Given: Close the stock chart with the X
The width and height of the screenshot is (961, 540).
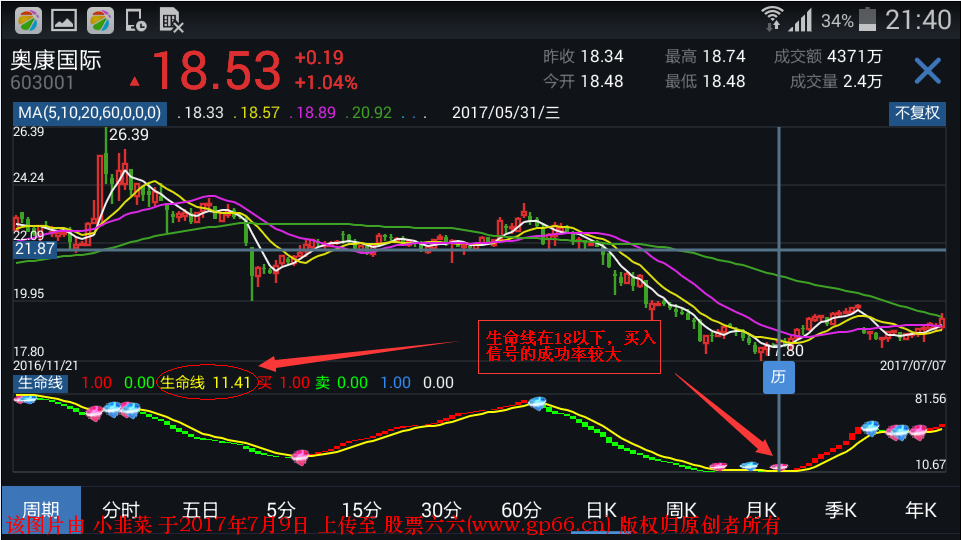Looking at the screenshot, I should 927,70.
